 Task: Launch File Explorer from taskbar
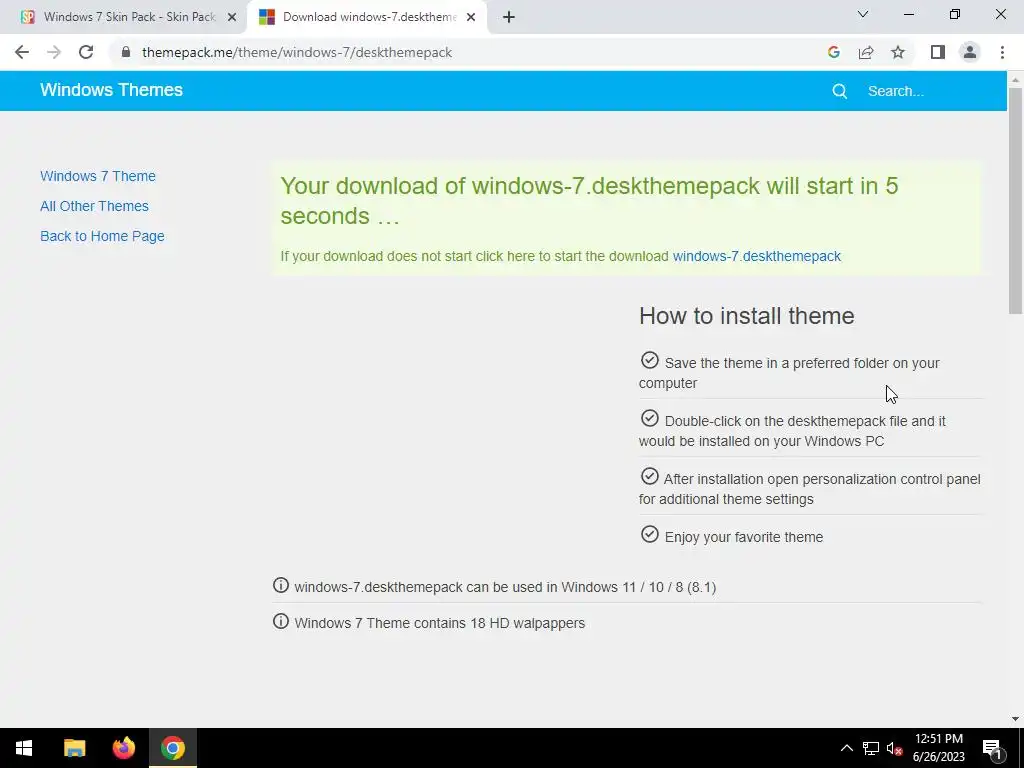74,748
